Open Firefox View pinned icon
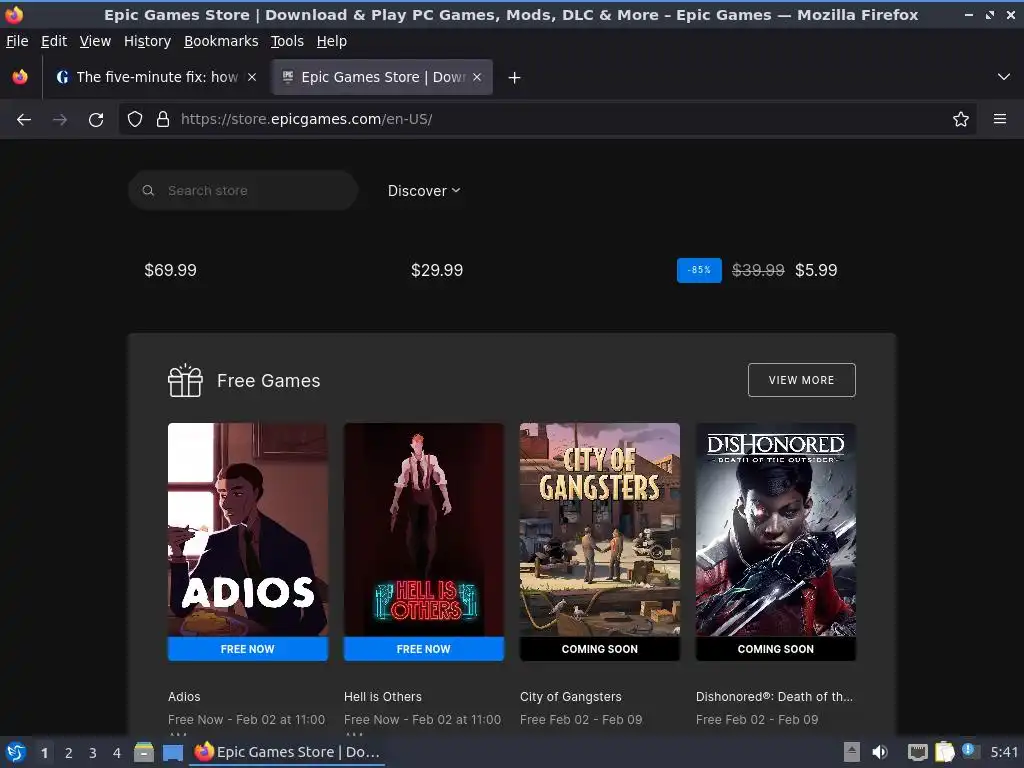 (x=20, y=77)
